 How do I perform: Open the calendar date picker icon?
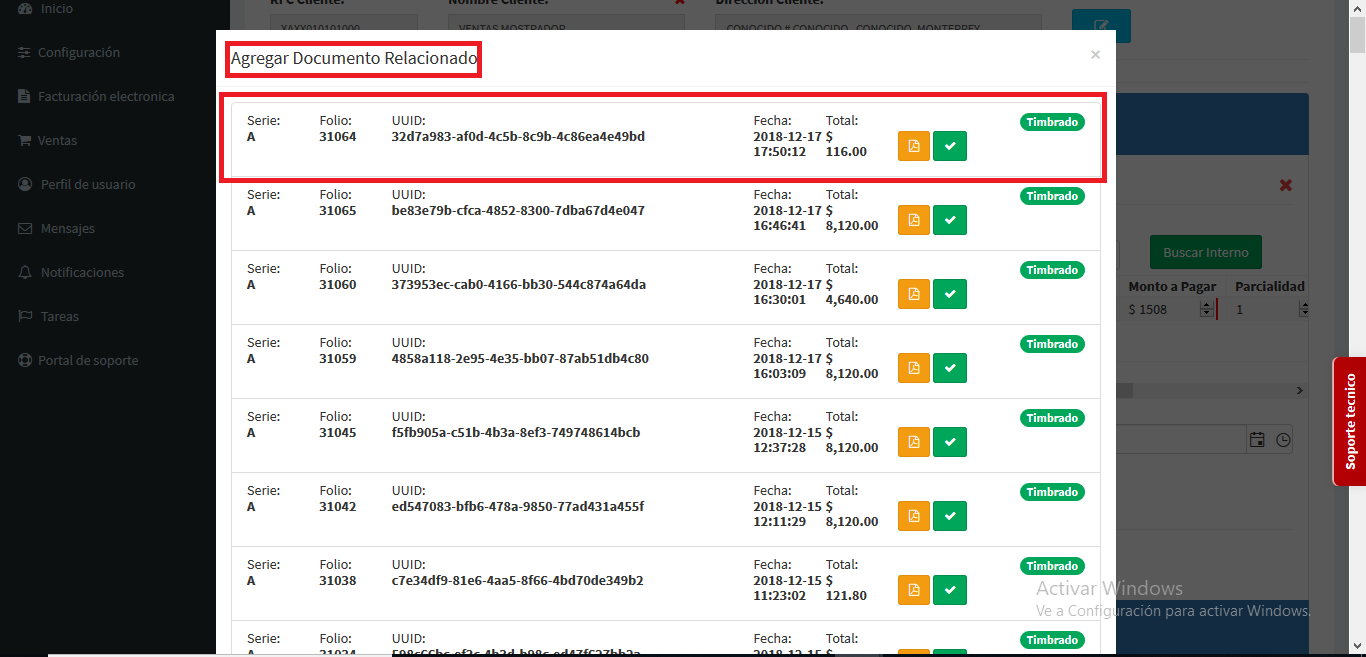pyautogui.click(x=1257, y=439)
